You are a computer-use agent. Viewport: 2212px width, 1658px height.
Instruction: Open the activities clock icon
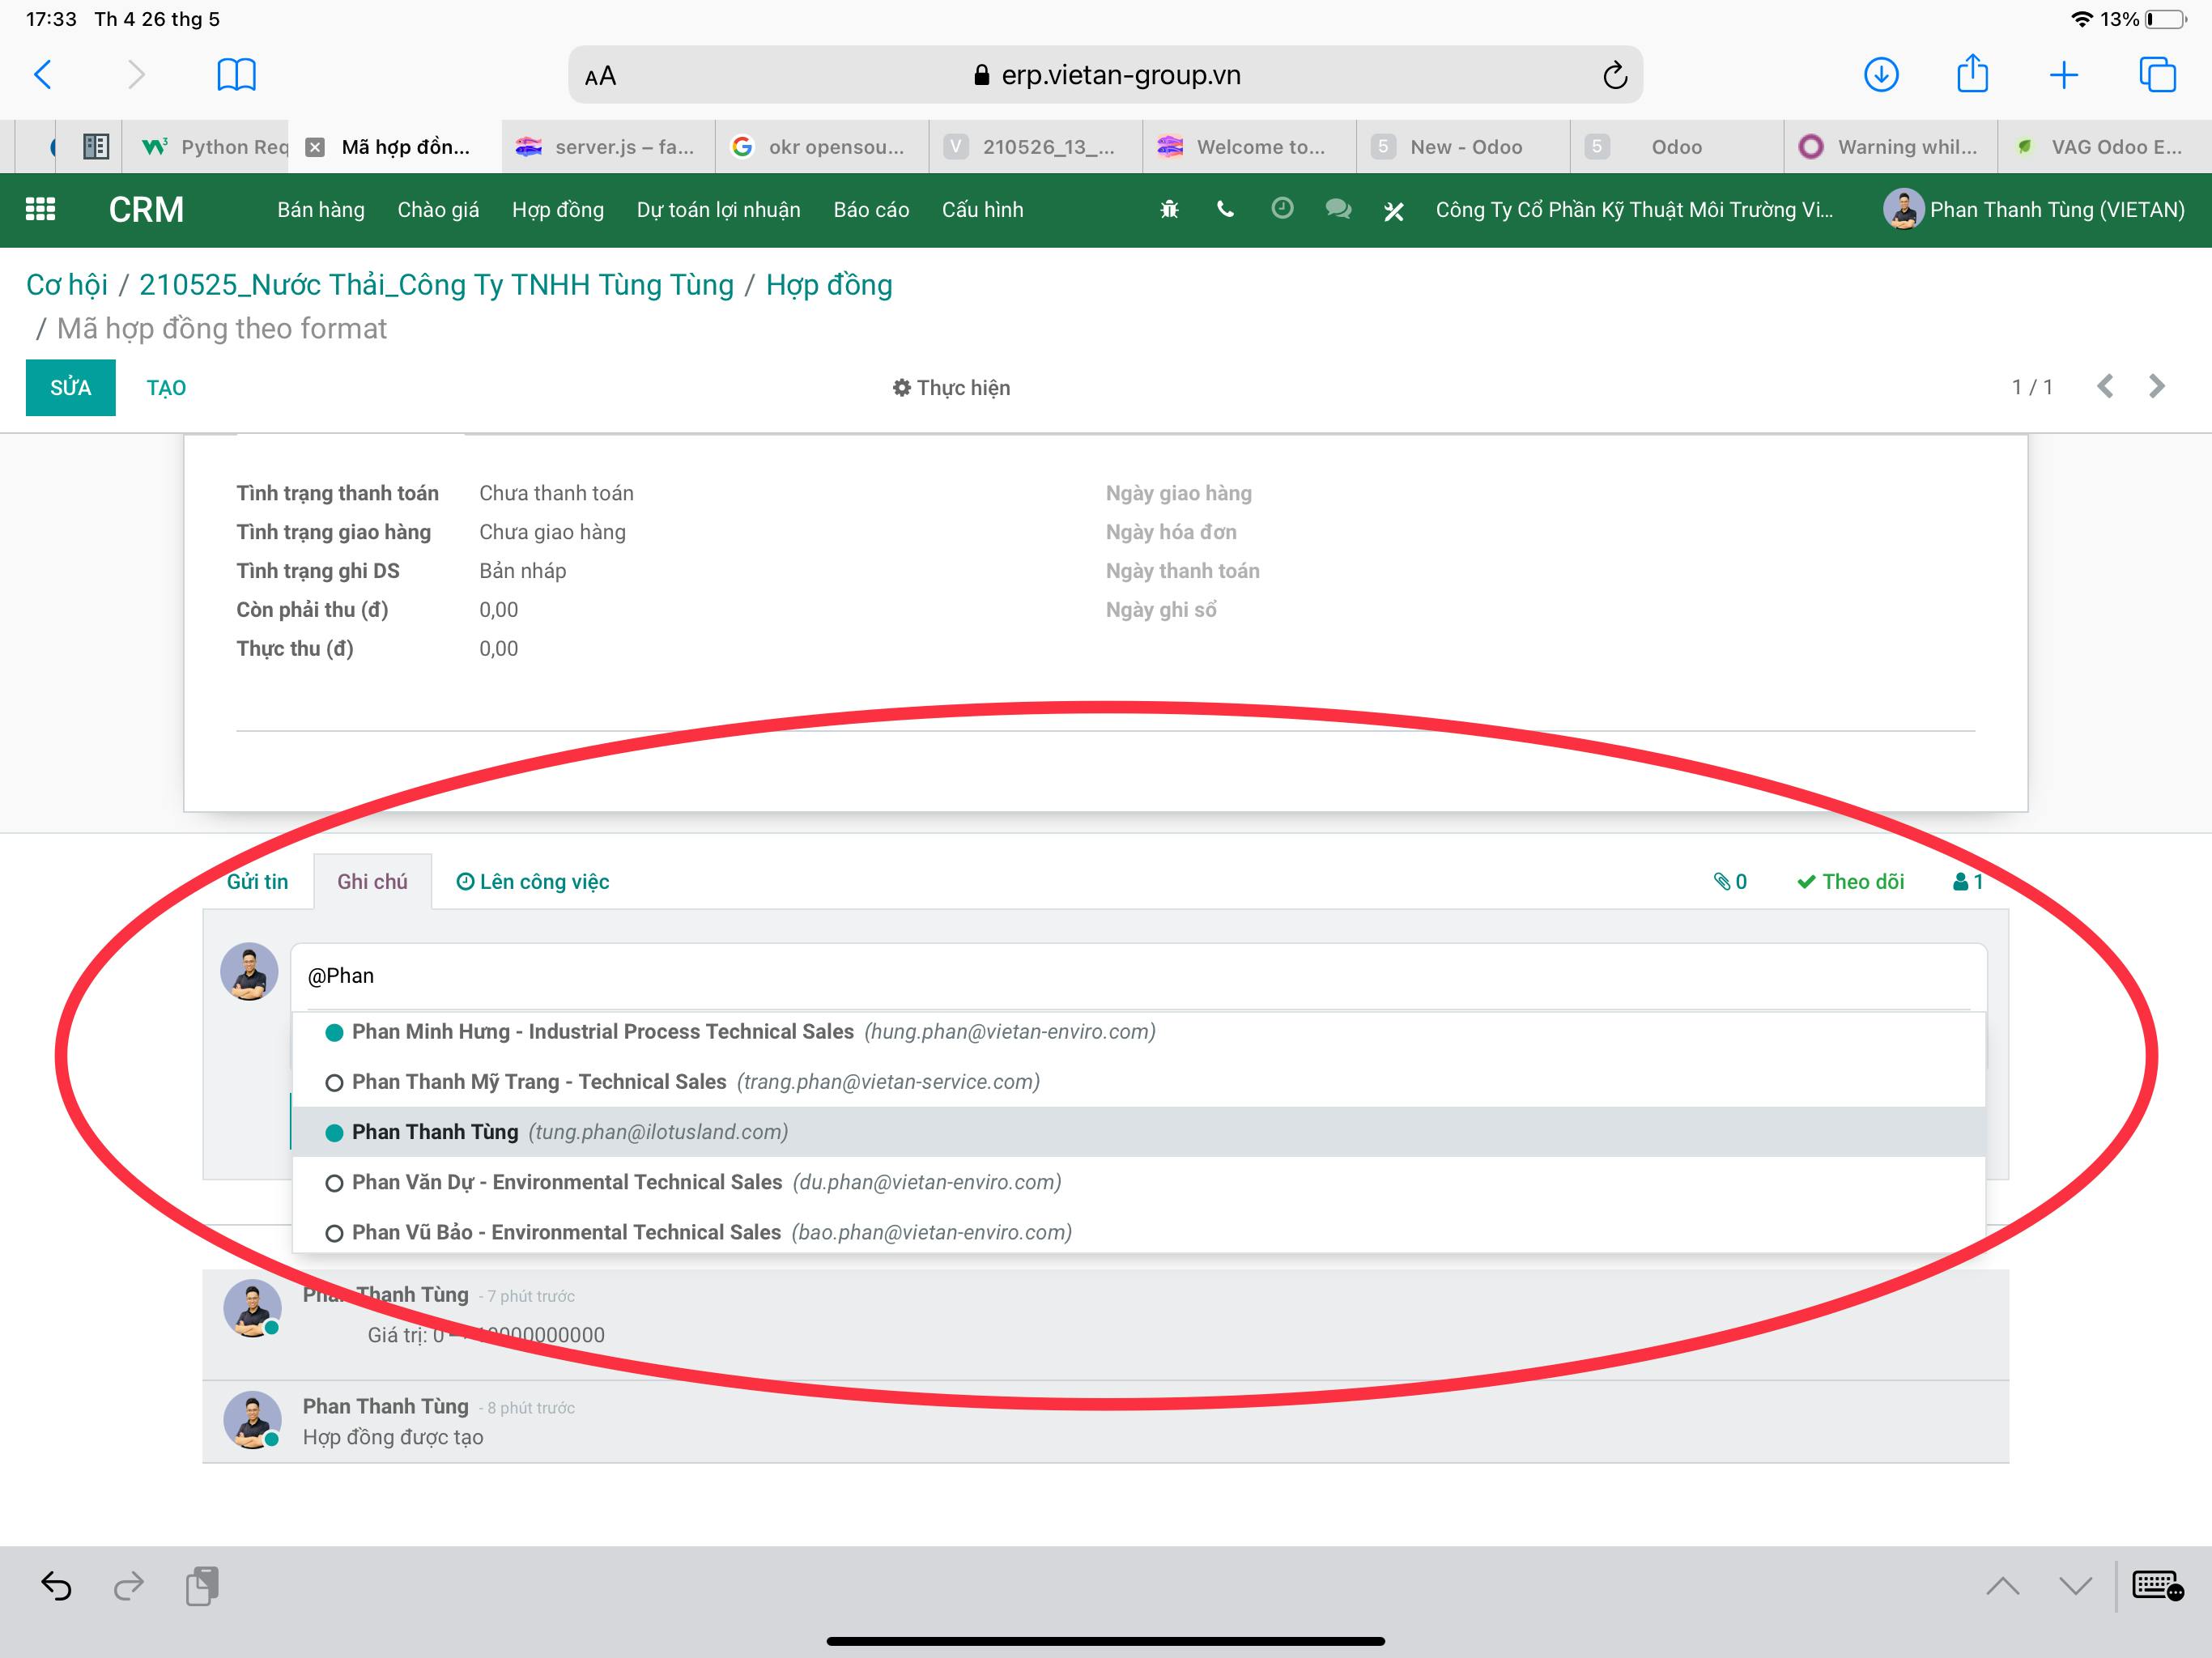click(1282, 208)
